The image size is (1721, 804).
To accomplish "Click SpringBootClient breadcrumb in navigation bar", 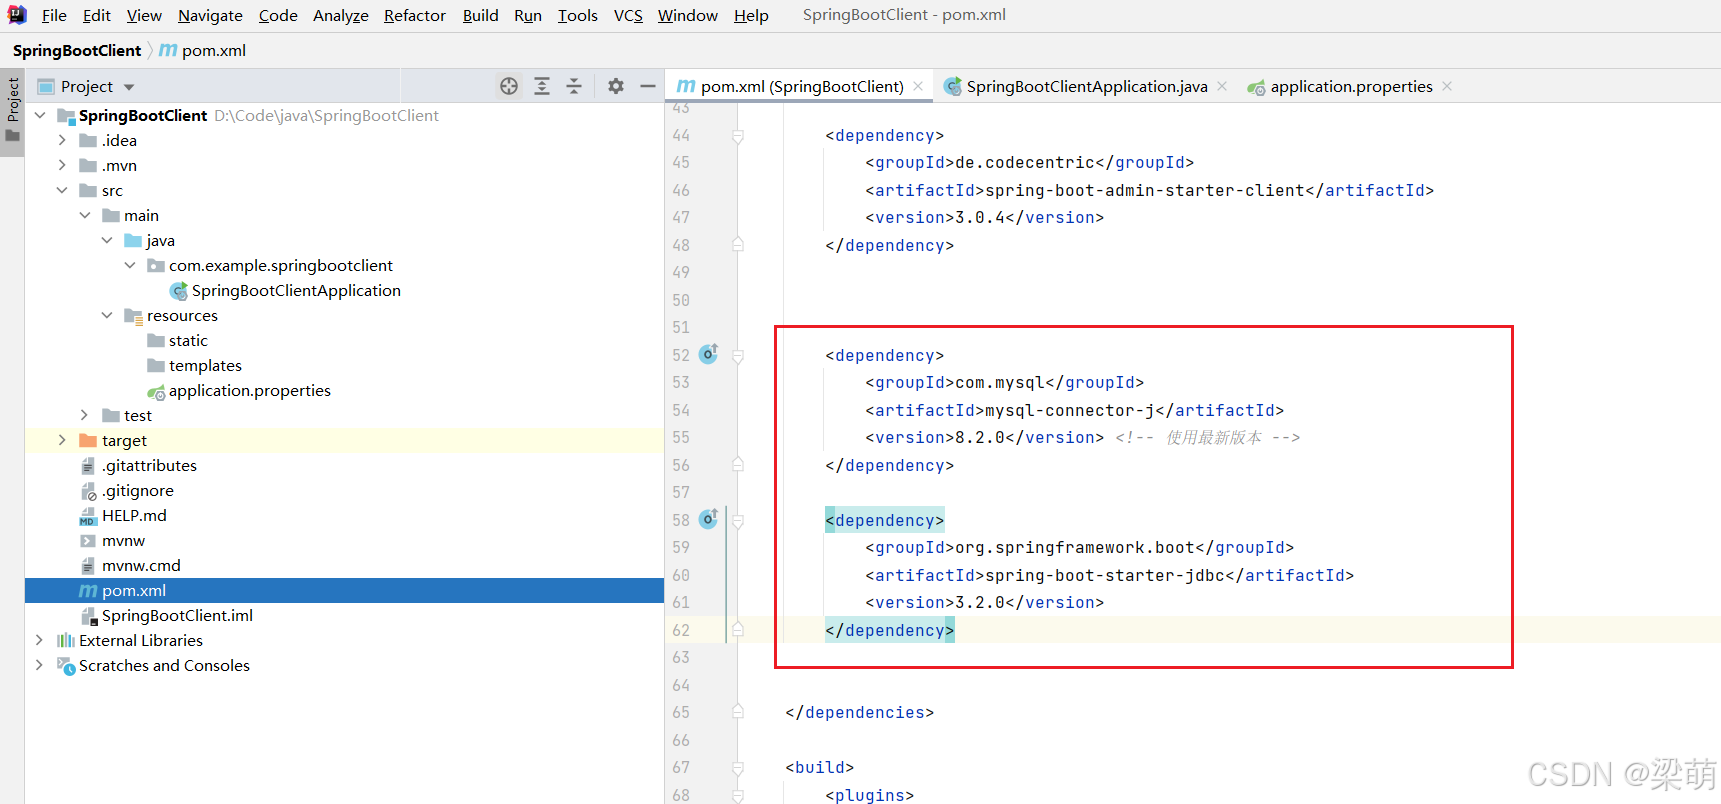I will (77, 51).
